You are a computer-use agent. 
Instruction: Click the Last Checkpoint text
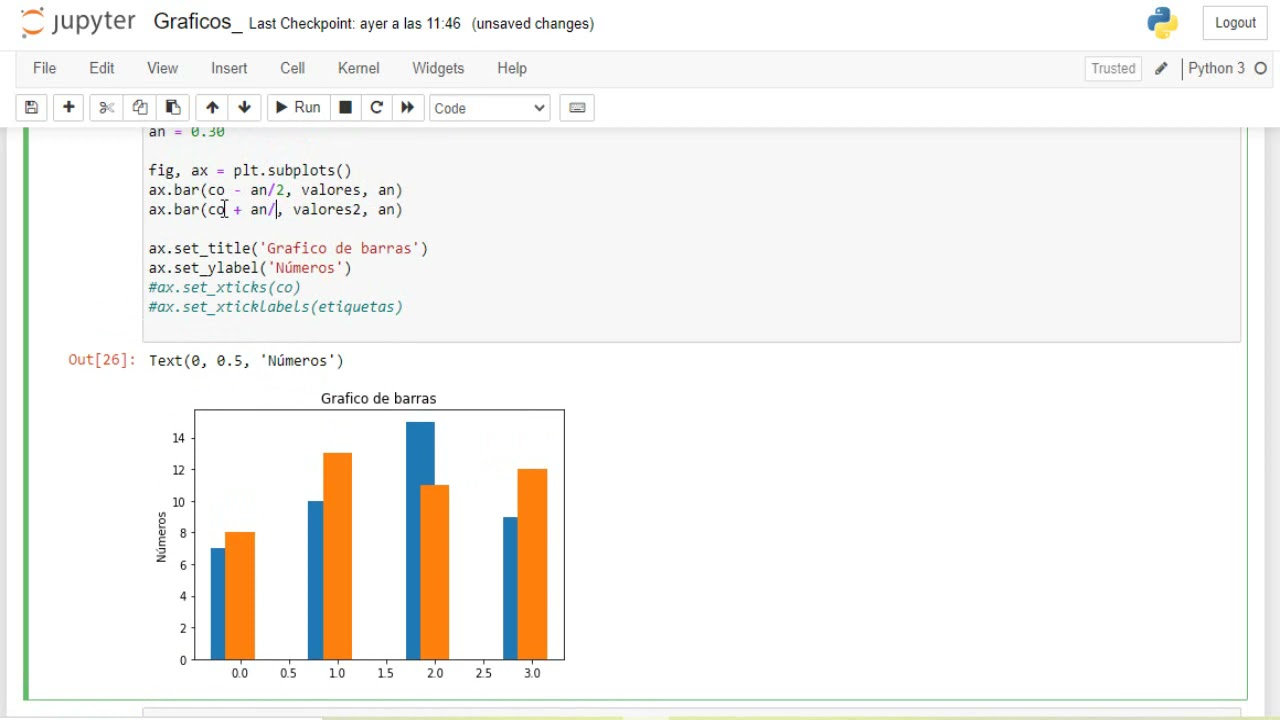click(355, 23)
